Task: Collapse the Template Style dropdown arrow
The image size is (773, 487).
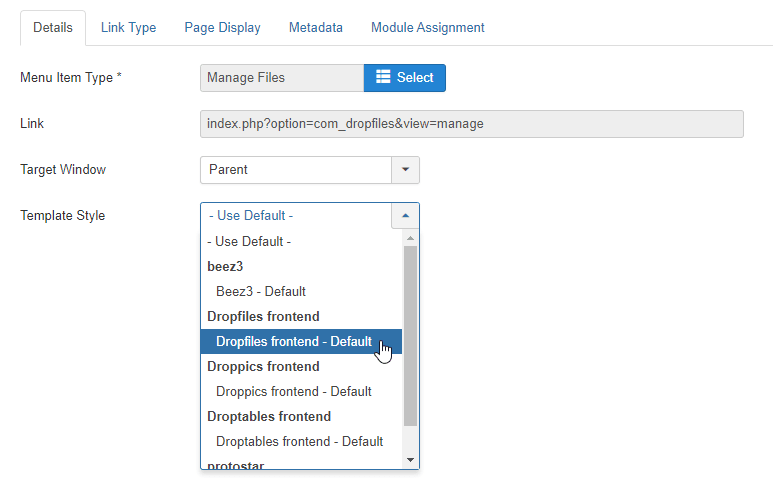Action: pyautogui.click(x=405, y=216)
